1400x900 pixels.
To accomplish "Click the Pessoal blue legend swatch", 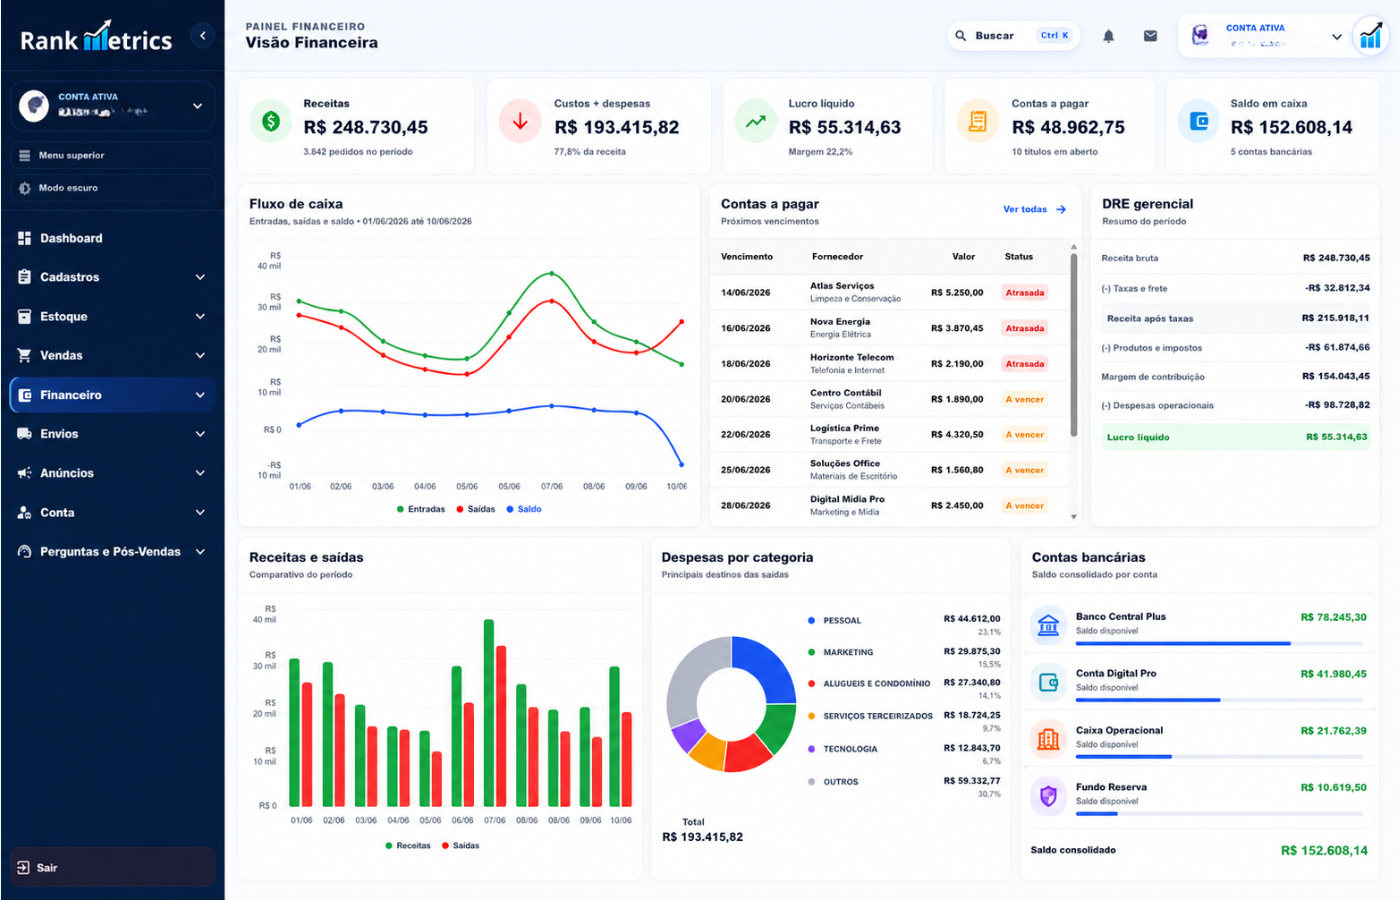I will (x=811, y=621).
